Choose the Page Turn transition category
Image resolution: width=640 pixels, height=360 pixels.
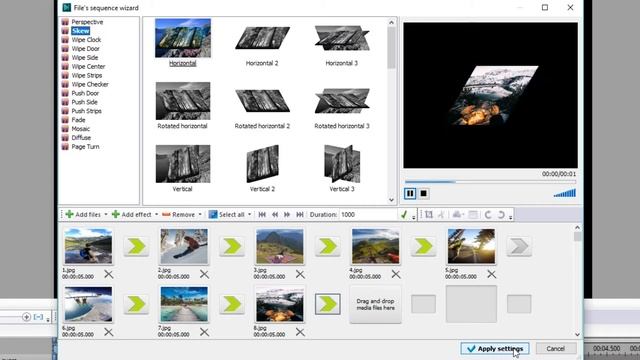tap(85, 147)
